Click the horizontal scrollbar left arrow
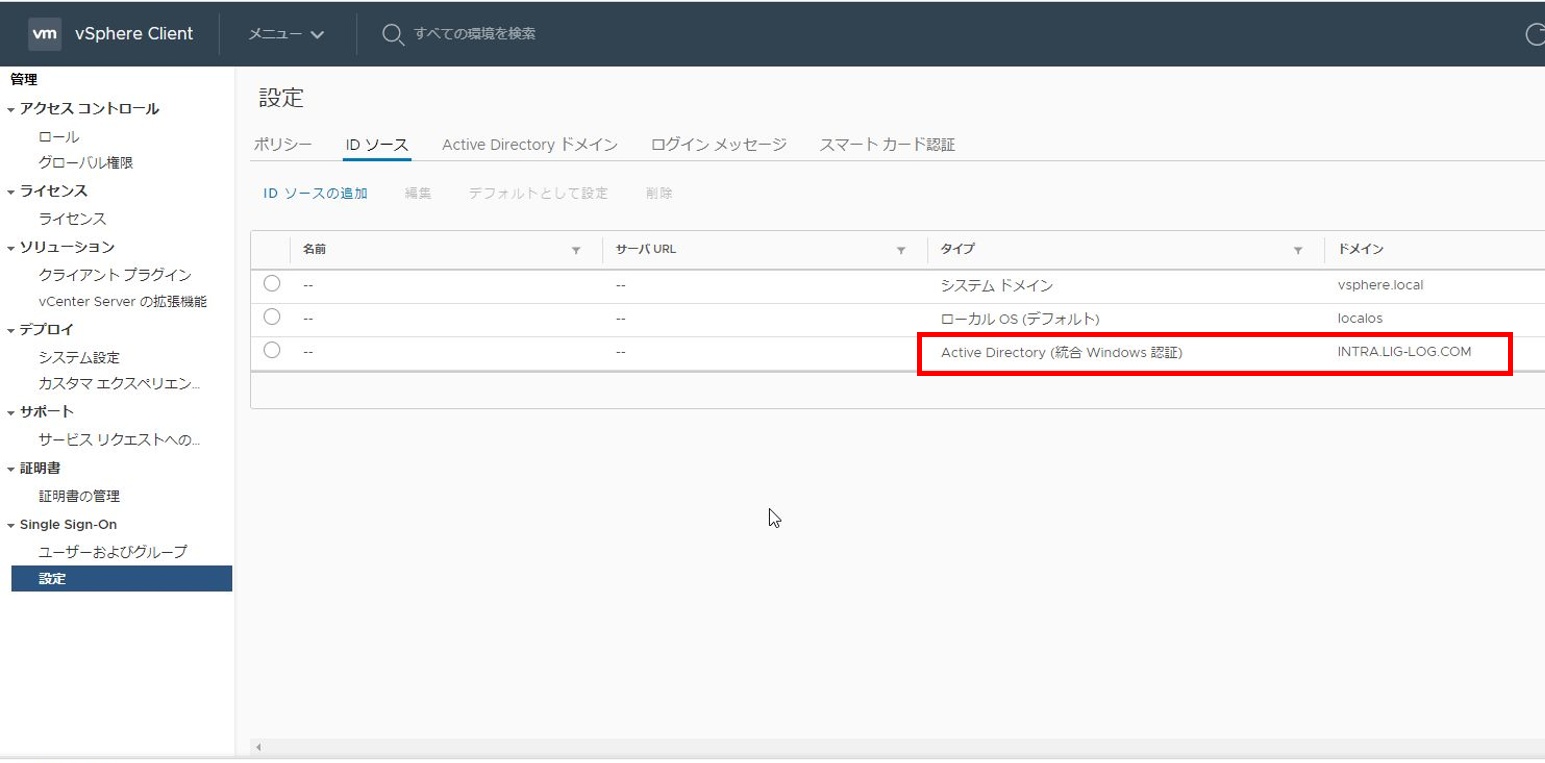The height and width of the screenshot is (763, 1545). pos(258,747)
